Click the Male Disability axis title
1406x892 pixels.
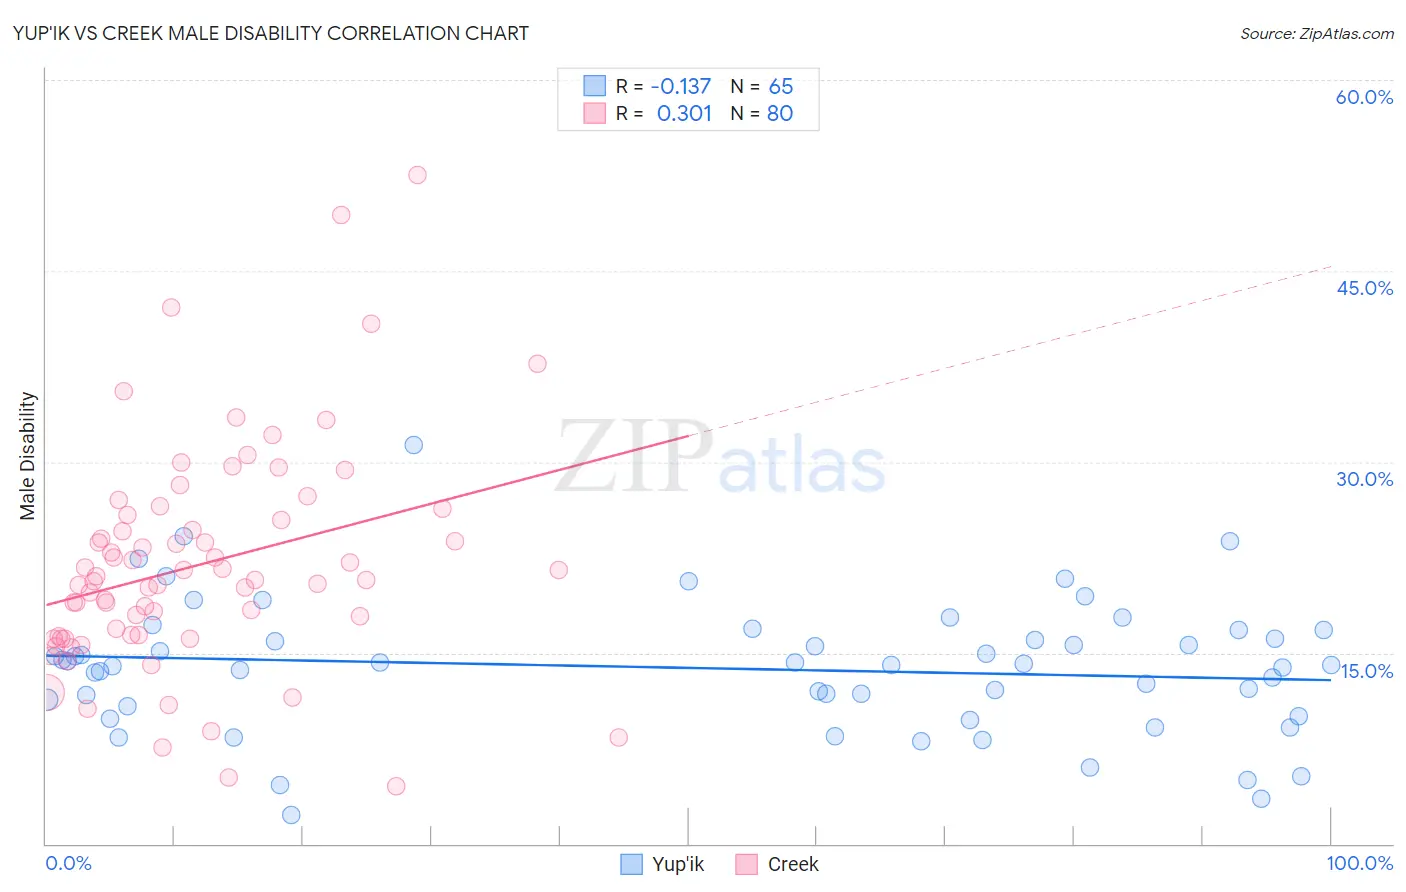pyautogui.click(x=28, y=456)
